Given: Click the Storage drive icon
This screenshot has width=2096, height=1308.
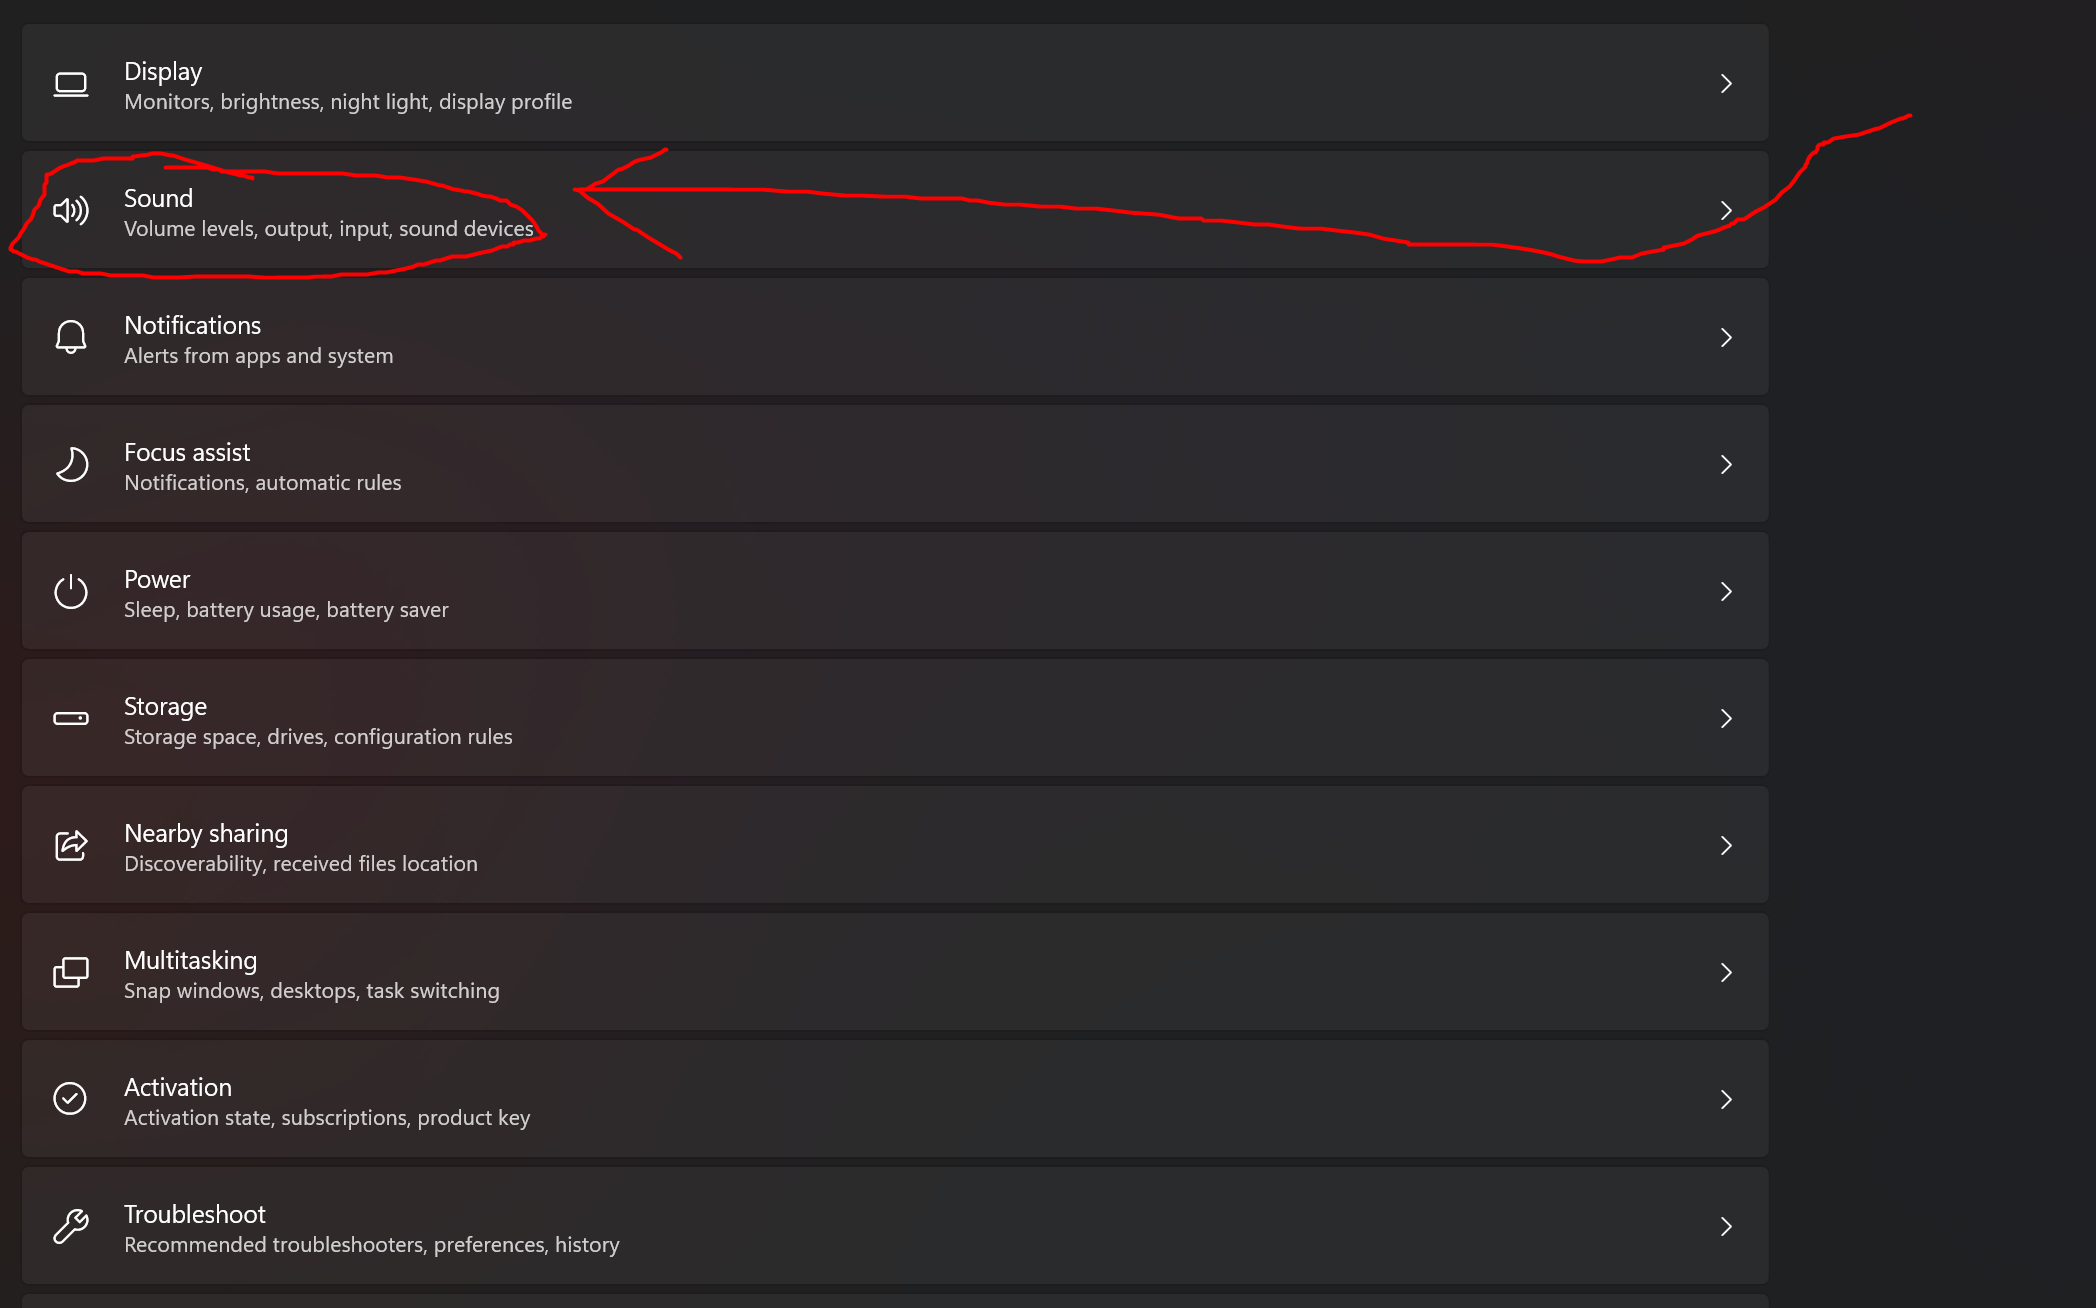Looking at the screenshot, I should point(71,719).
